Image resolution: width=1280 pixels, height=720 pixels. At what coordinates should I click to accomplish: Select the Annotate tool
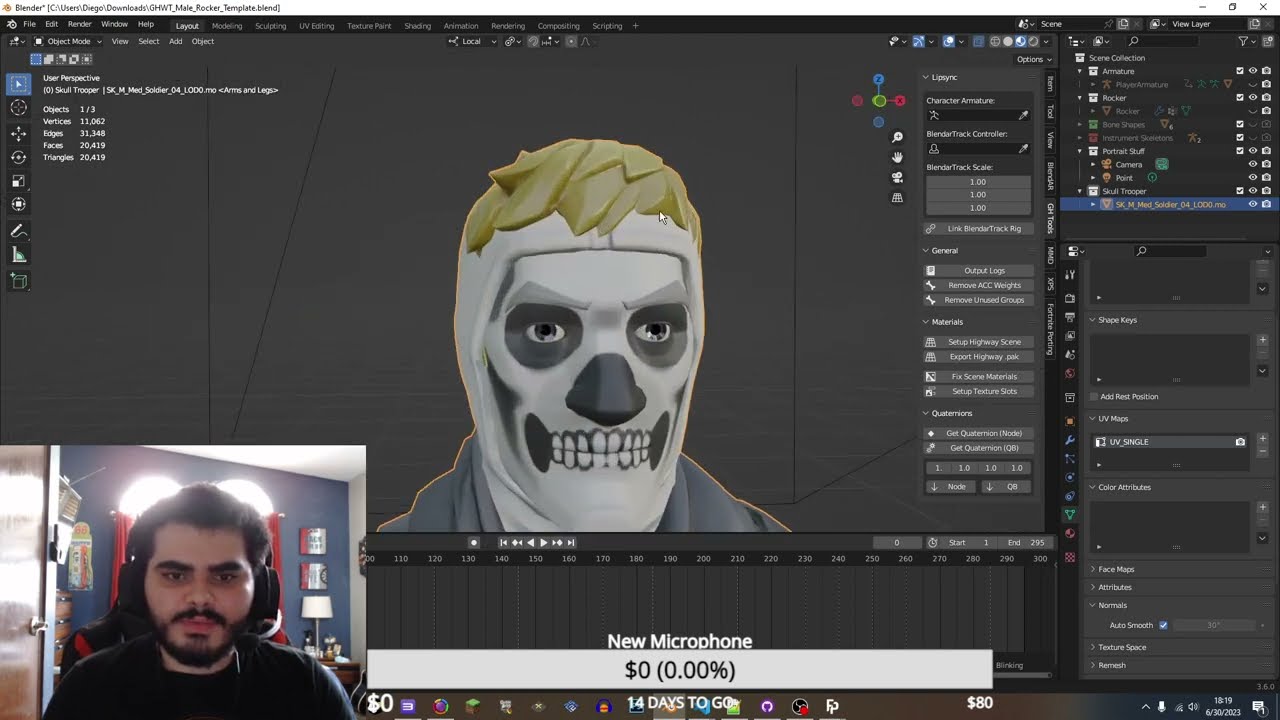tap(19, 232)
